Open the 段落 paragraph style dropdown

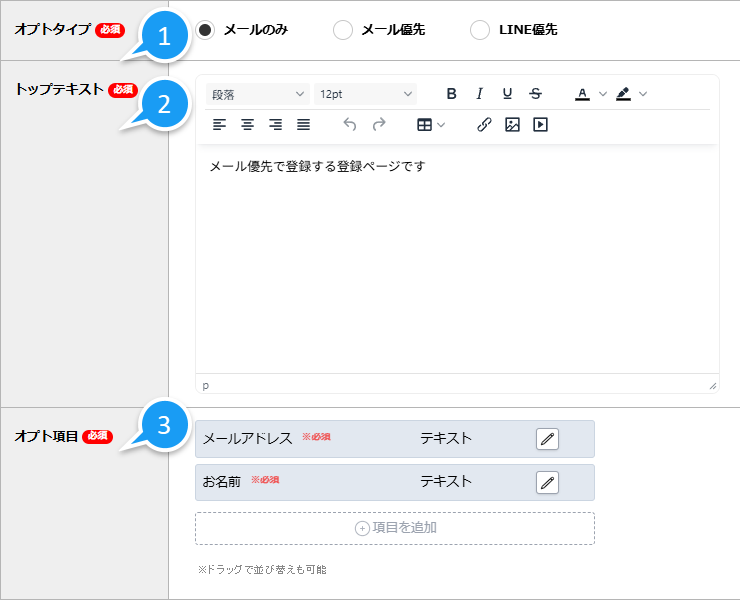click(258, 94)
